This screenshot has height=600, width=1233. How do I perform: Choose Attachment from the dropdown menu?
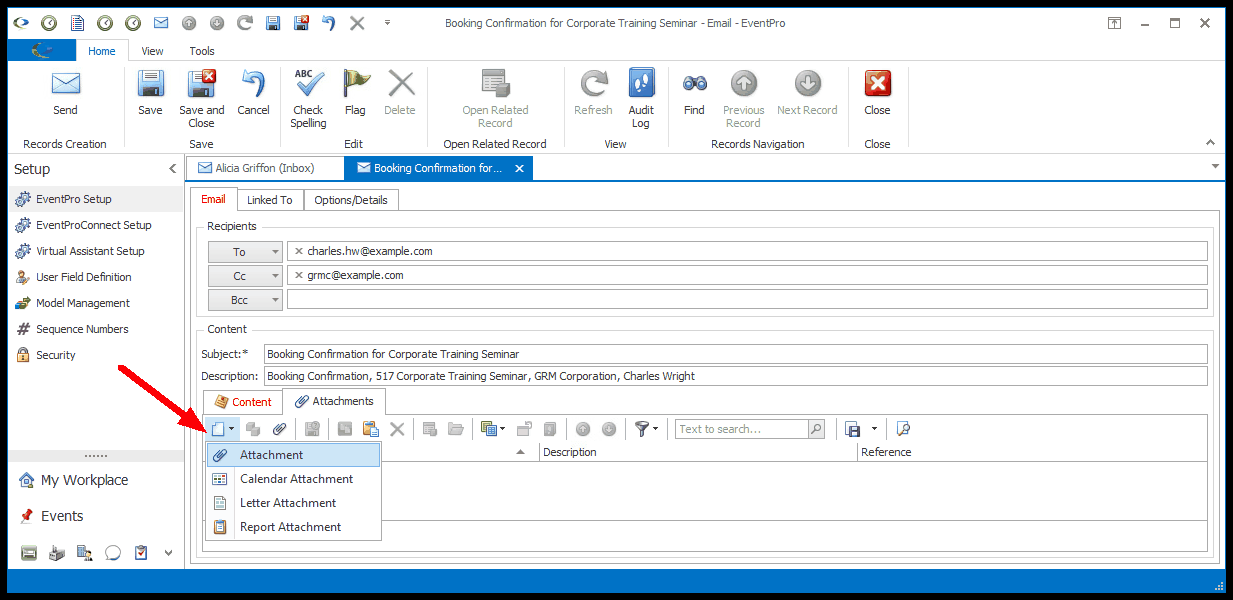click(293, 455)
